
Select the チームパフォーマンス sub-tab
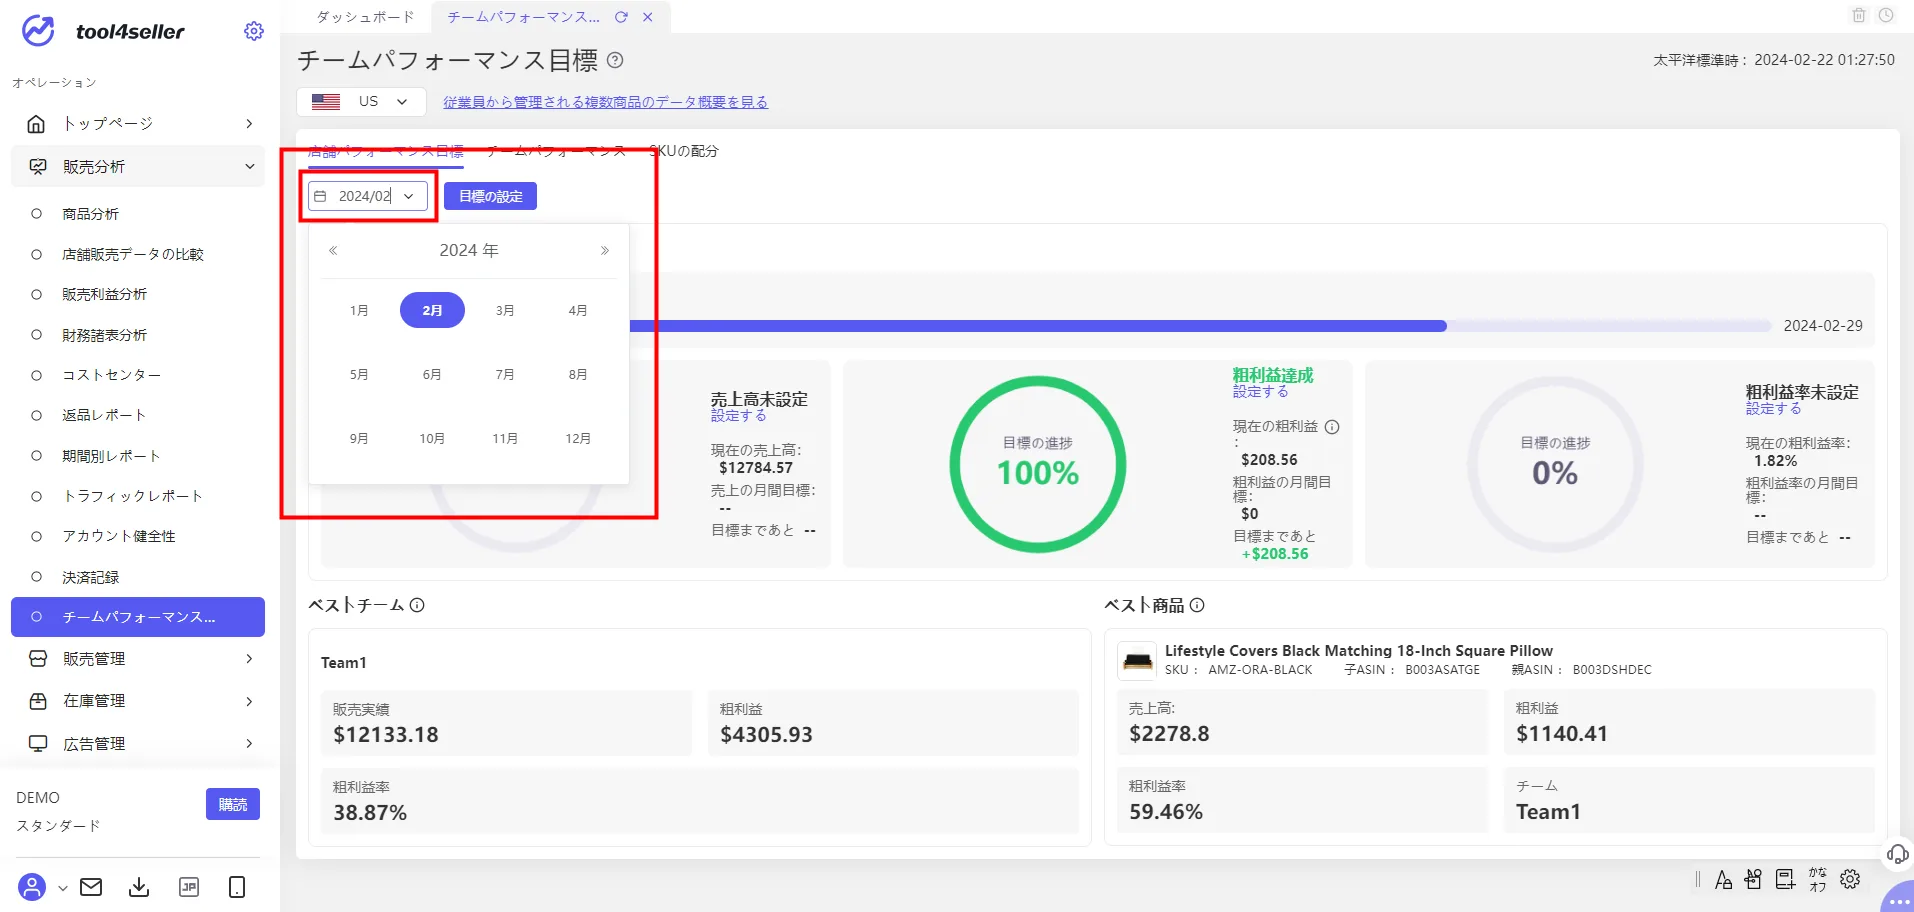click(x=556, y=151)
